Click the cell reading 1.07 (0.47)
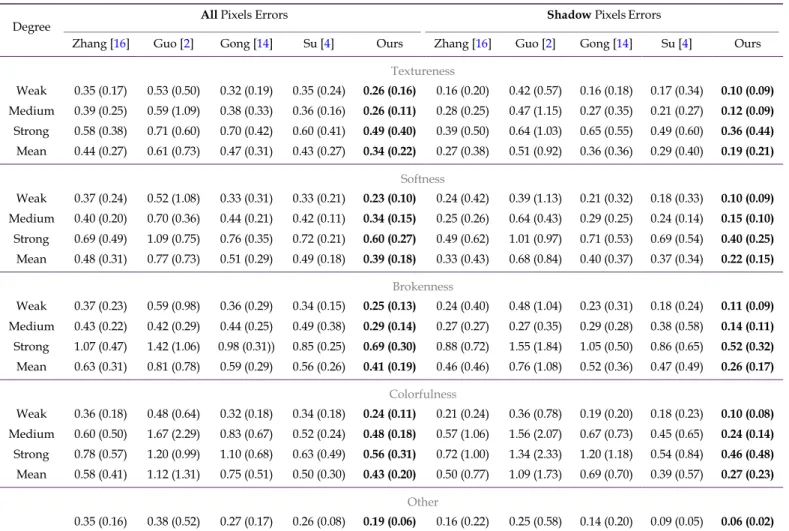The width and height of the screenshot is (789, 531). point(100,346)
